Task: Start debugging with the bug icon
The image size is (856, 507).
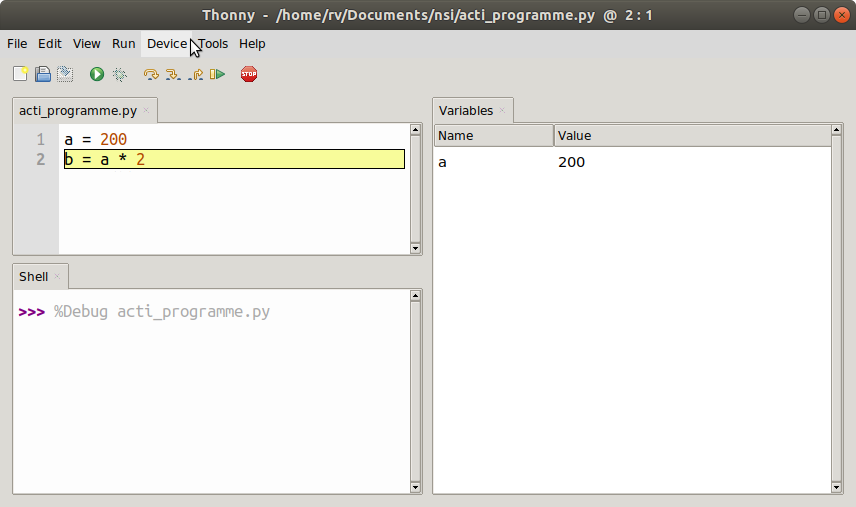Action: (x=120, y=74)
